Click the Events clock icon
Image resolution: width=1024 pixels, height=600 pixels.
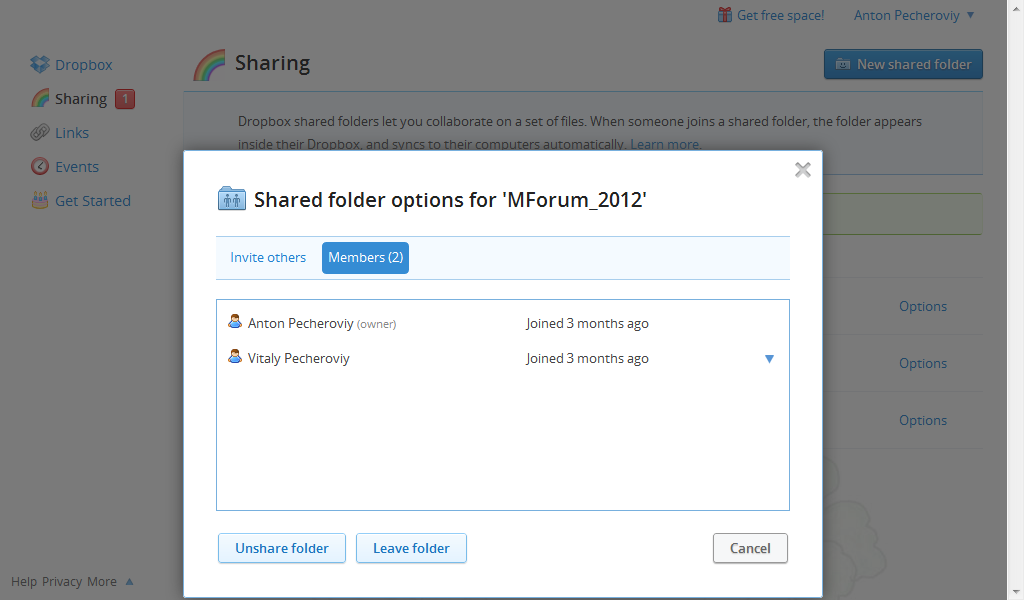40,167
